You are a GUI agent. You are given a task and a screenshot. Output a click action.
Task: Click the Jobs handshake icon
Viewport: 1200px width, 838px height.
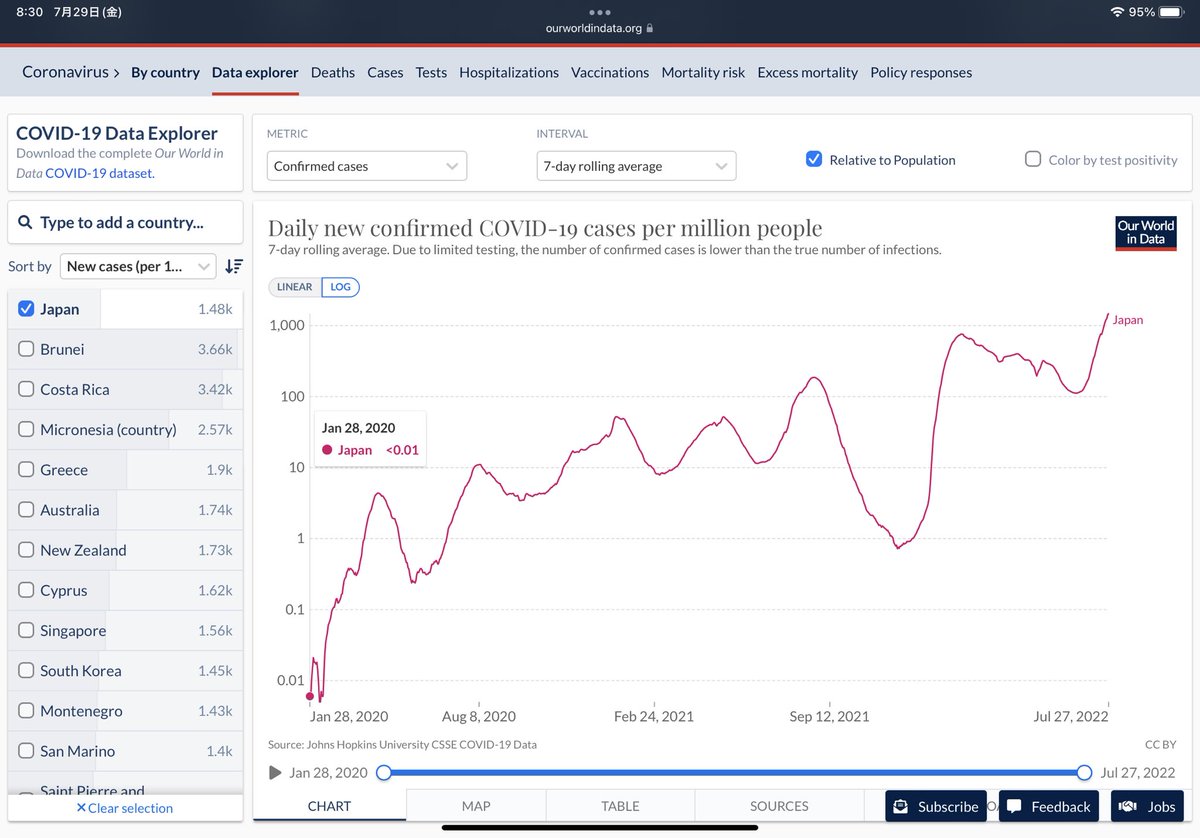[1129, 806]
